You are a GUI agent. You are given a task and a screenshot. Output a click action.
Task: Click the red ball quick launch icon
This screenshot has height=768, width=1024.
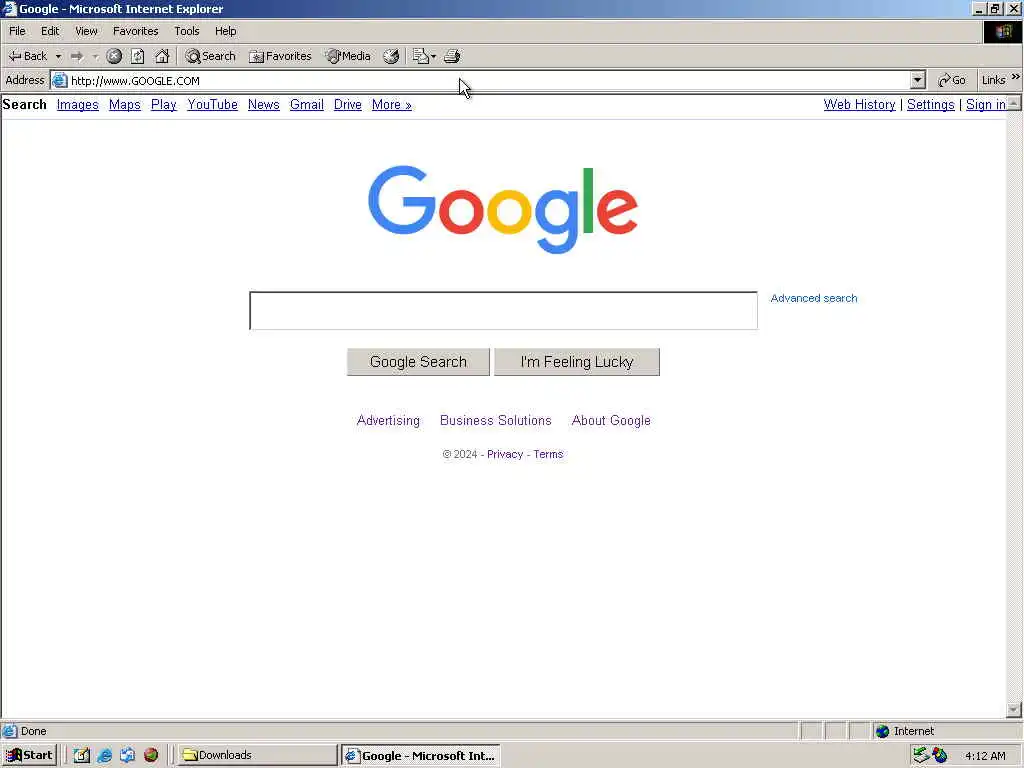click(x=151, y=756)
